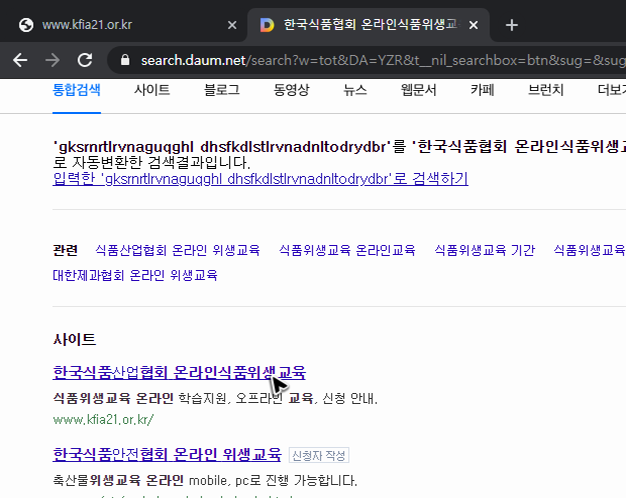Click the 신청자 작성 badge
The width and height of the screenshot is (626, 498).
click(x=319, y=455)
